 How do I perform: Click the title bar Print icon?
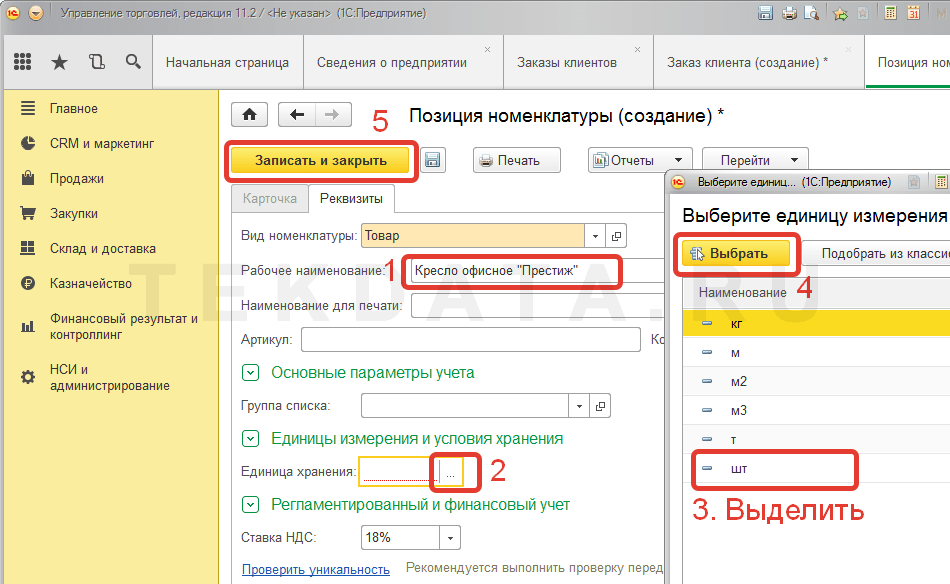point(789,13)
